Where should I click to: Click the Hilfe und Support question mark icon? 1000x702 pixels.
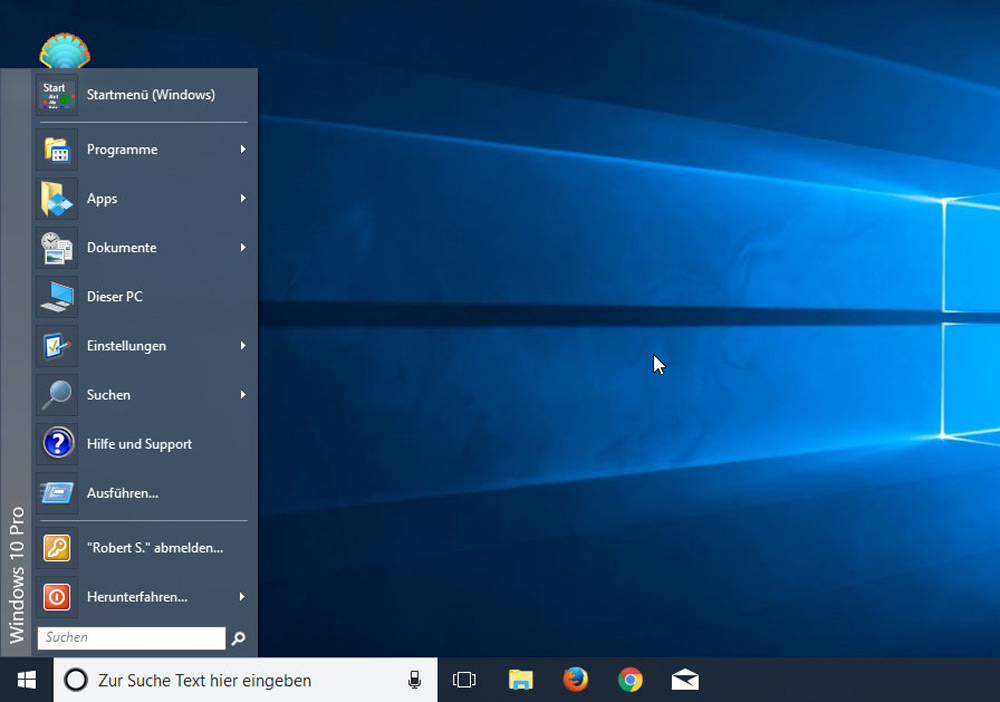(57, 444)
